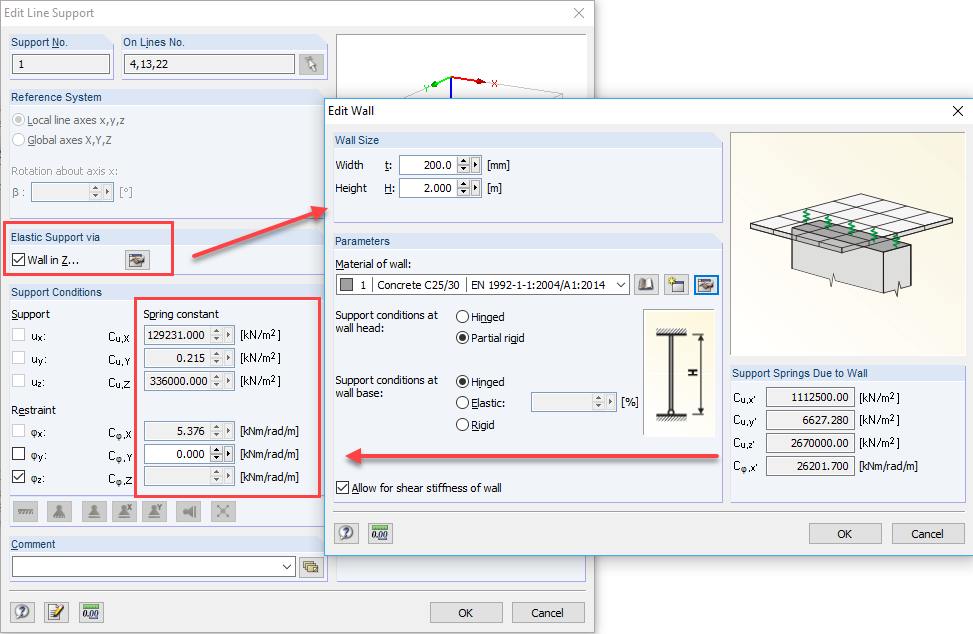Adjust the Height H spinner arrows
Image resolution: width=973 pixels, height=634 pixels.
tap(464, 188)
